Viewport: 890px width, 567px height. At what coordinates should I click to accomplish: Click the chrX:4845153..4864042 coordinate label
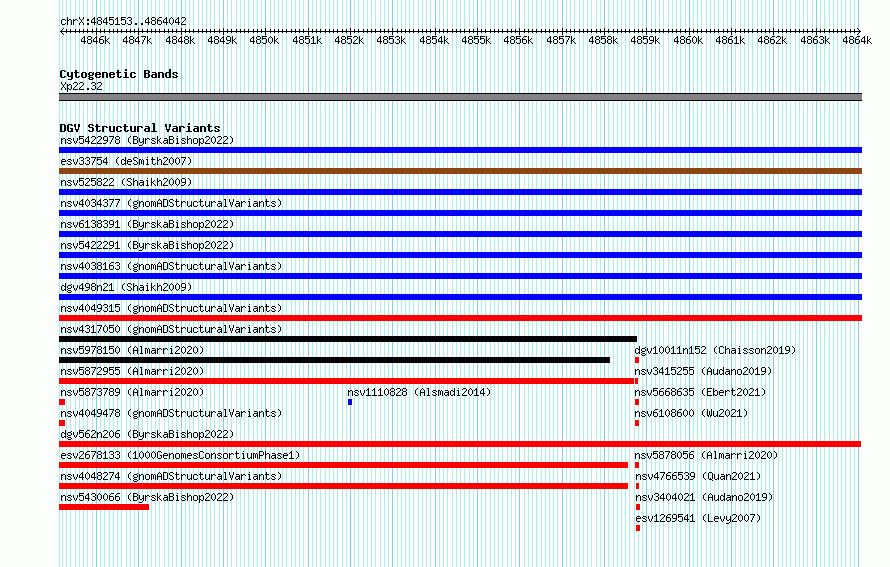tap(123, 22)
